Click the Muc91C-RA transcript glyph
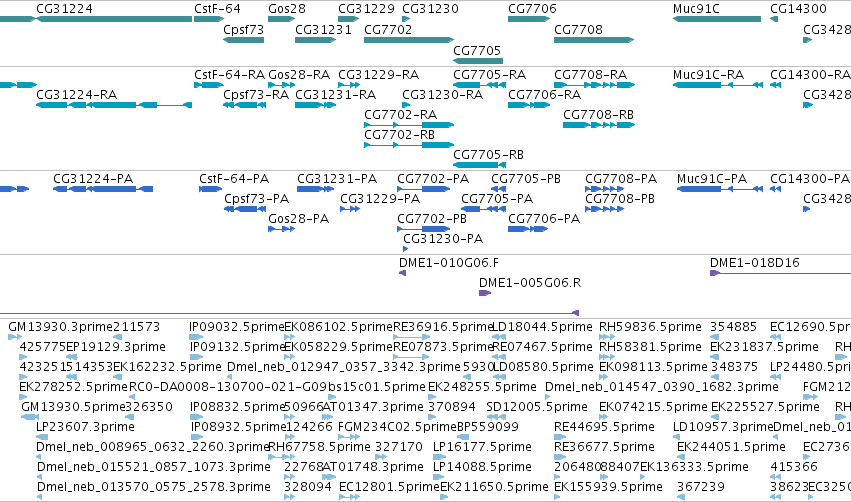851x502 pixels. click(717, 85)
